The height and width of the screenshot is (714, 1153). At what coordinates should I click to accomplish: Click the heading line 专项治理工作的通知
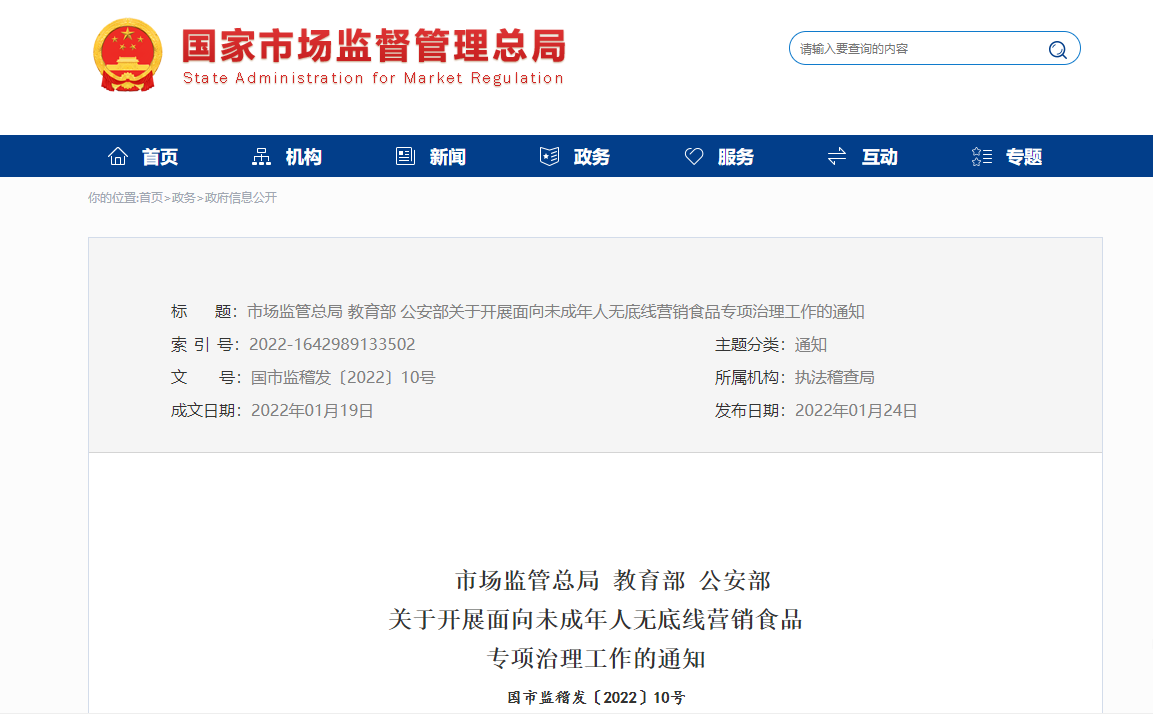pos(596,658)
